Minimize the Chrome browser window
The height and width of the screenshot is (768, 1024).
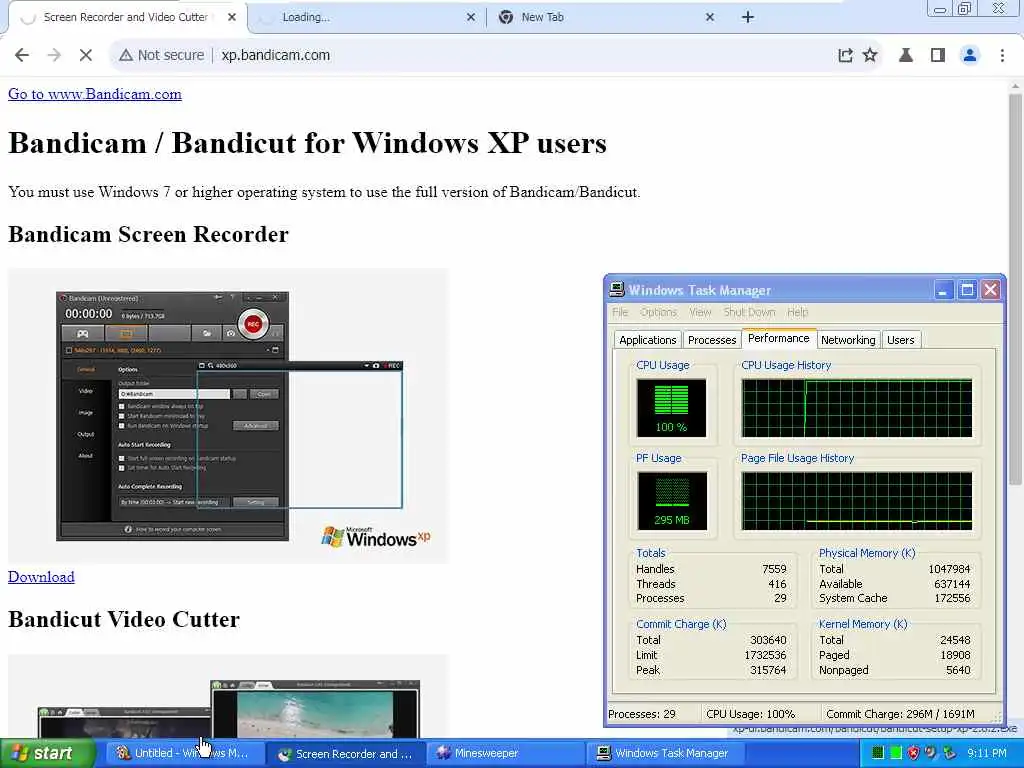940,9
